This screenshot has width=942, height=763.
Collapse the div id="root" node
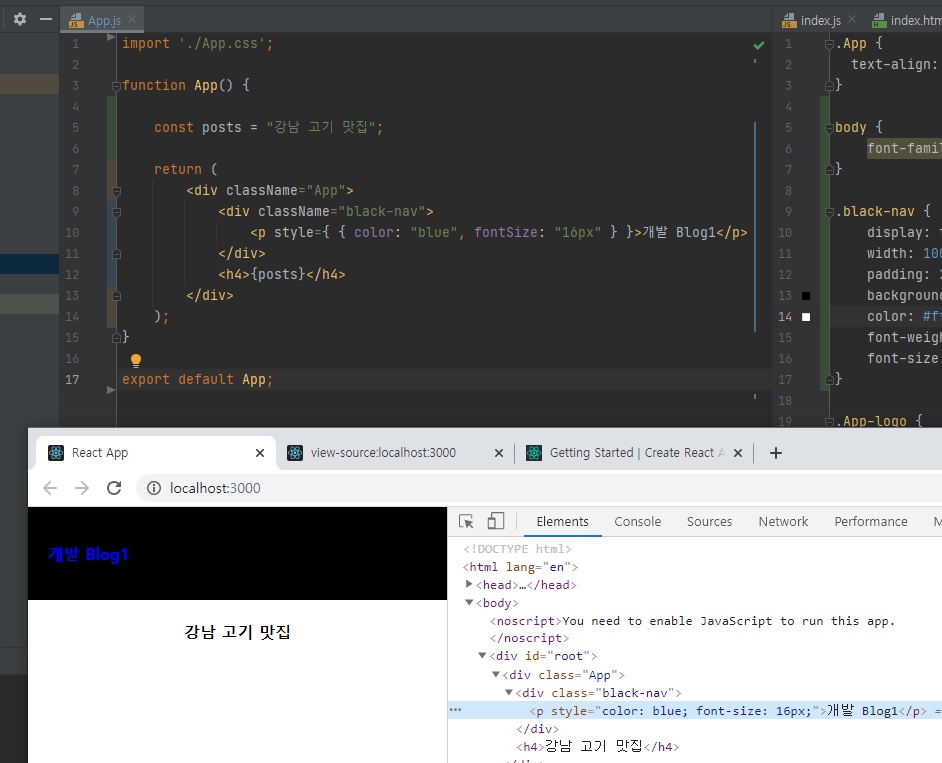482,655
